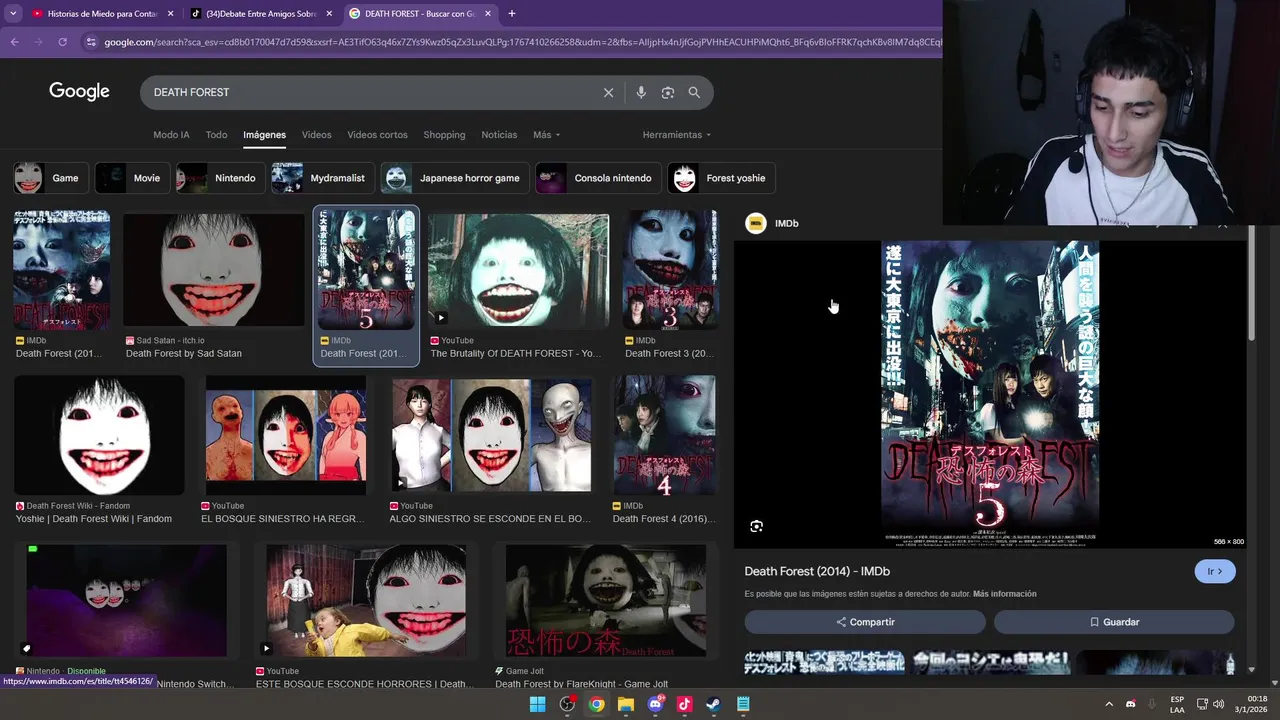1280x720 pixels.
Task: Open the site information icon in address bar
Action: 91,42
